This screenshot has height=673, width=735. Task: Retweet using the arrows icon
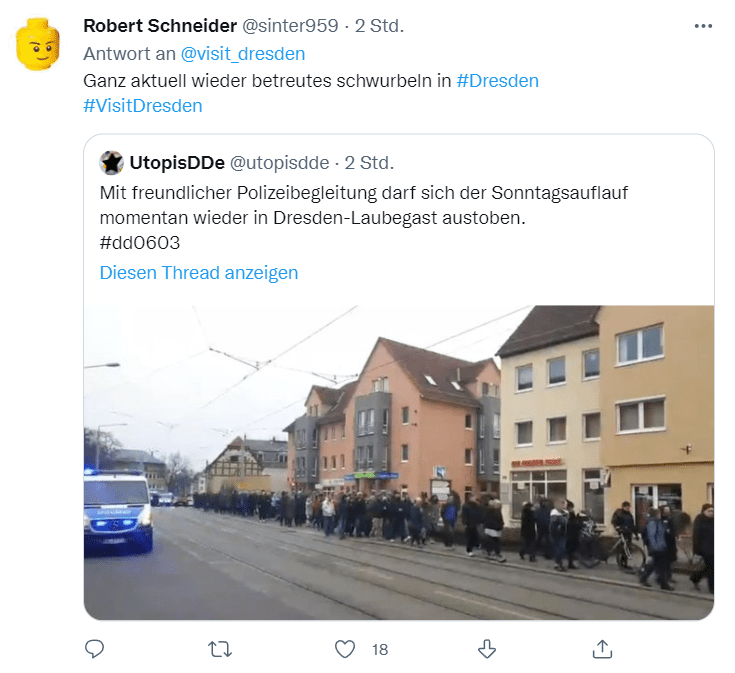click(219, 650)
